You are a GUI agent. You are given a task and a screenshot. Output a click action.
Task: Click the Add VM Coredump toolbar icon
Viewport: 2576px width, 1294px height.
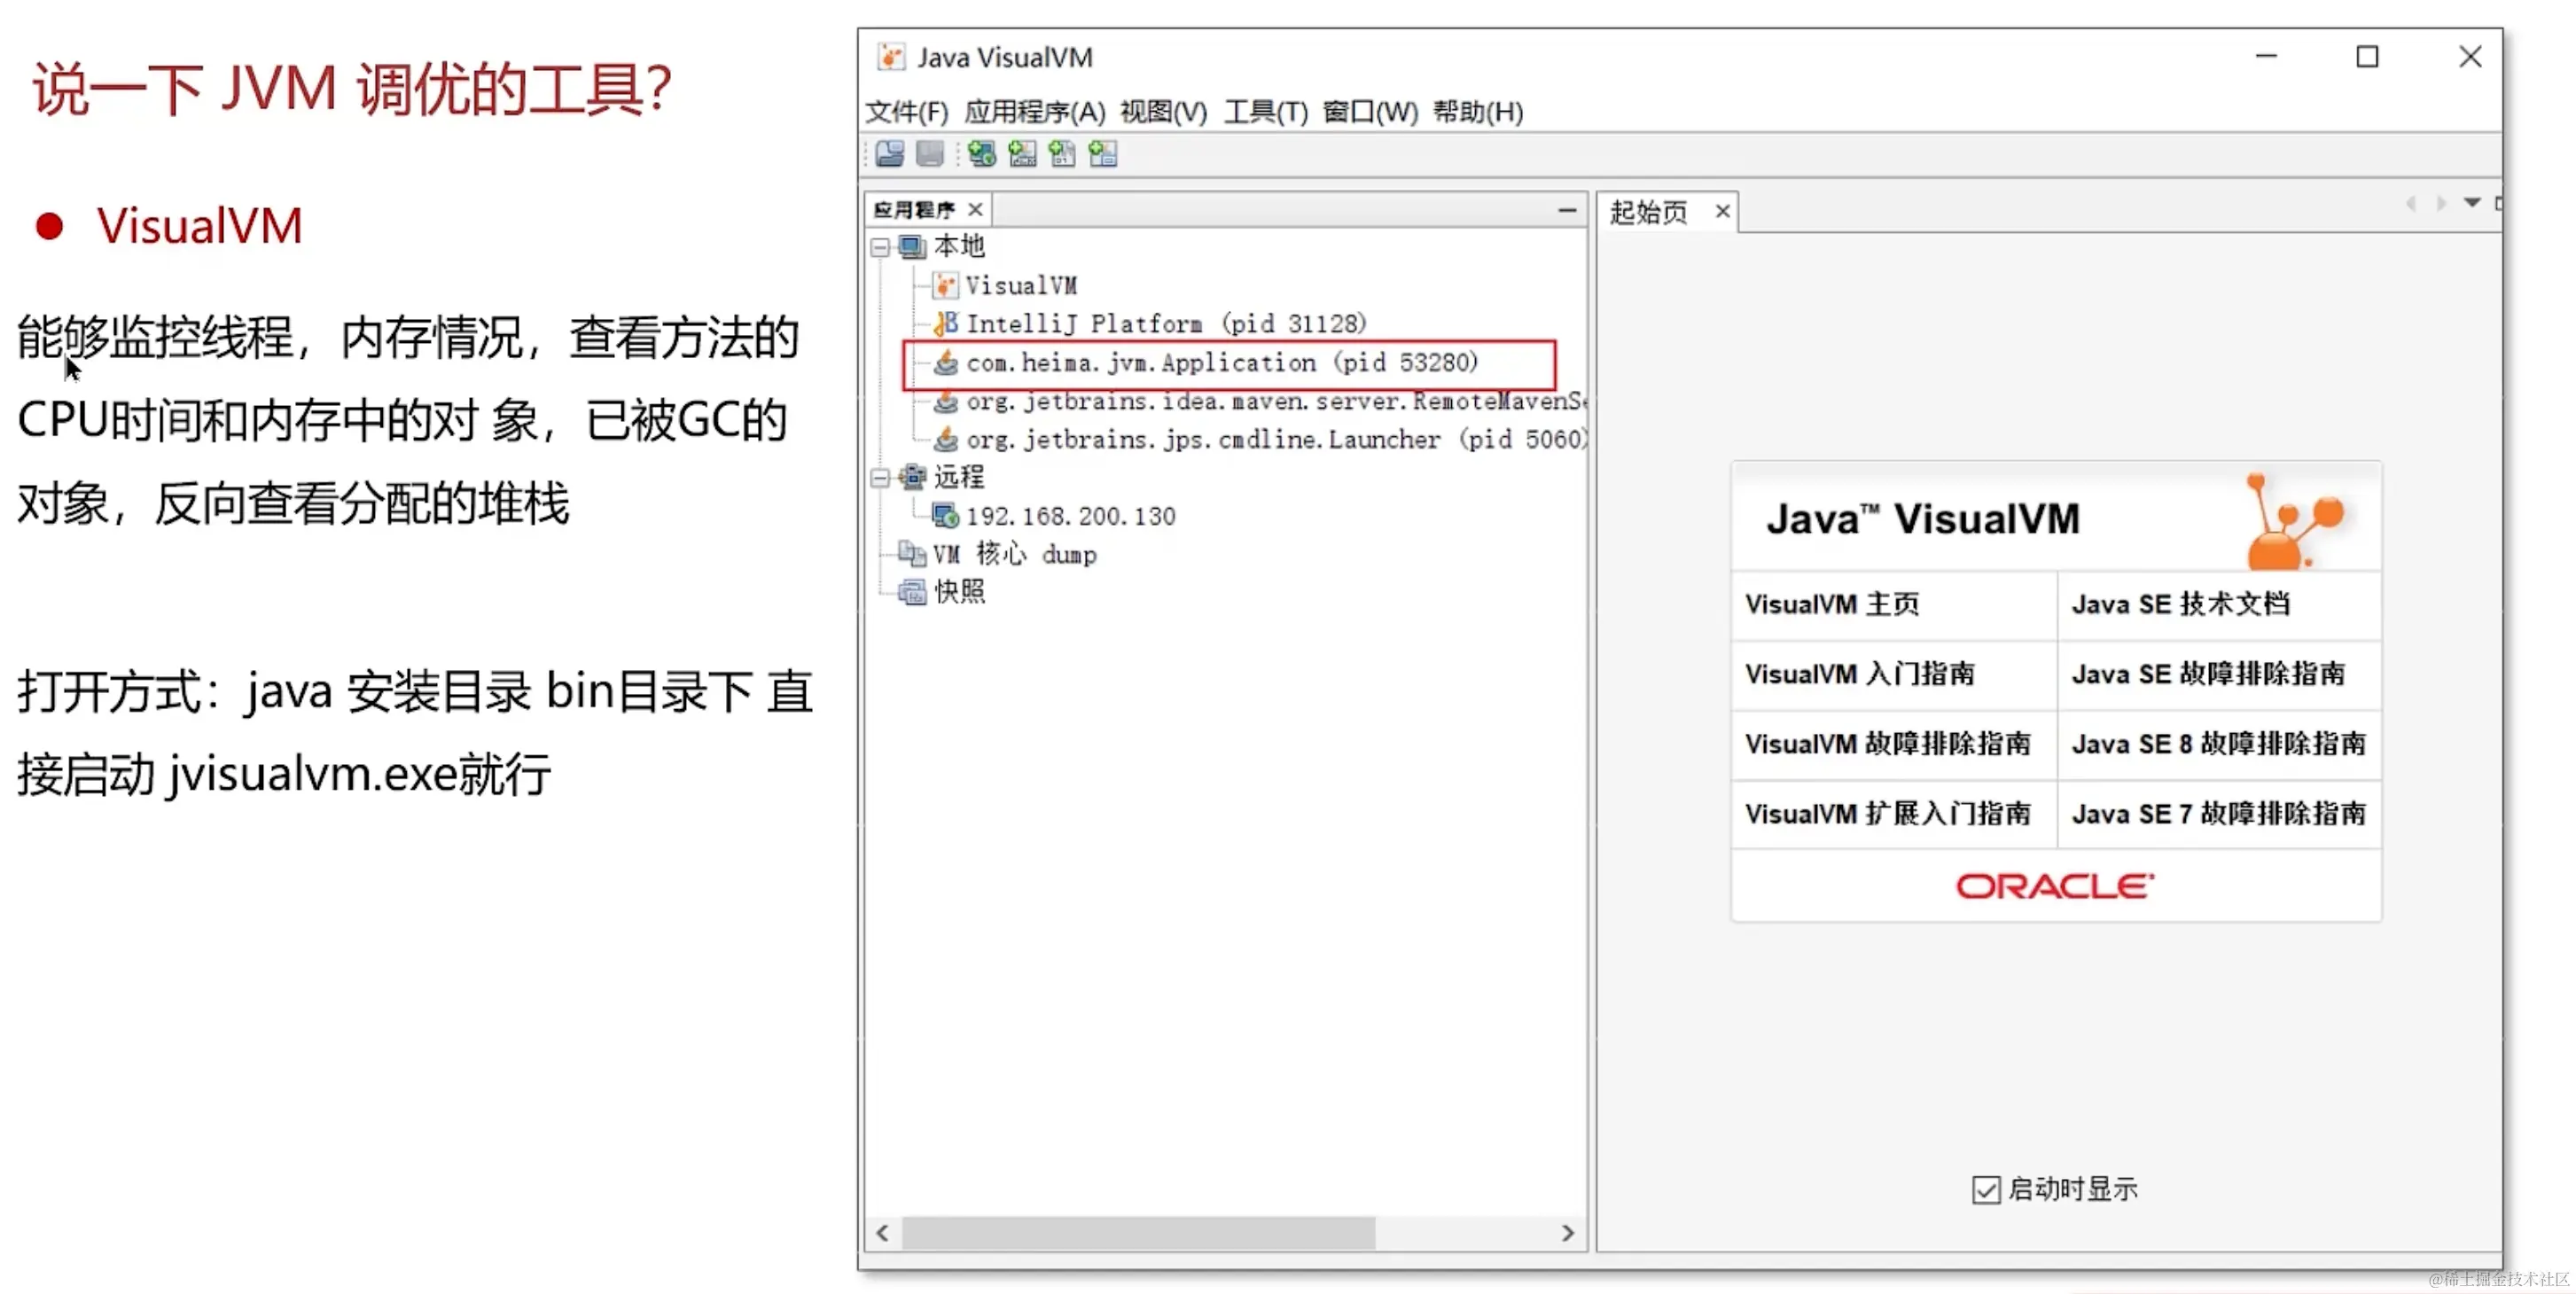pos(1062,153)
